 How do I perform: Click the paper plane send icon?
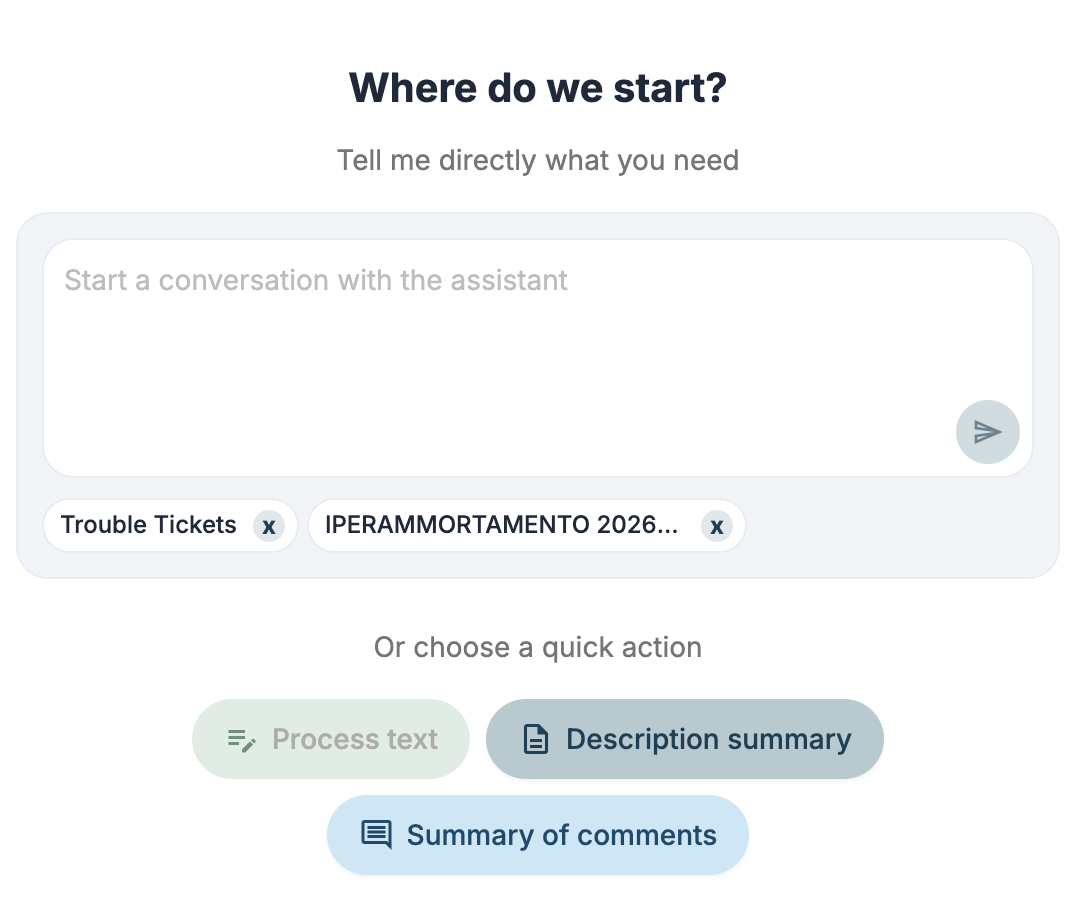[x=987, y=432]
